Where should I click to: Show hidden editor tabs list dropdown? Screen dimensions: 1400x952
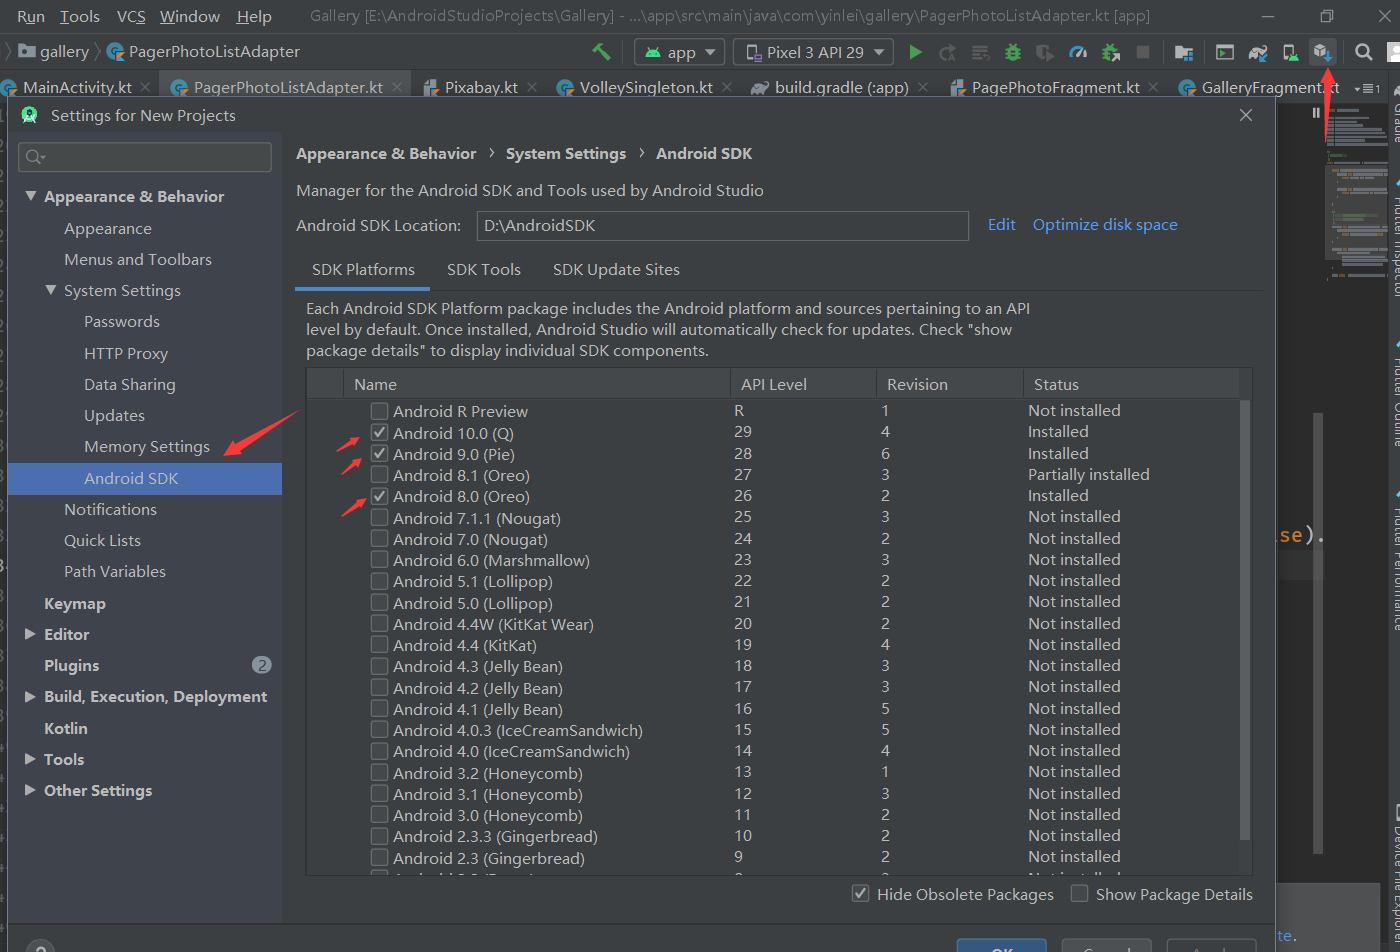point(1366,88)
